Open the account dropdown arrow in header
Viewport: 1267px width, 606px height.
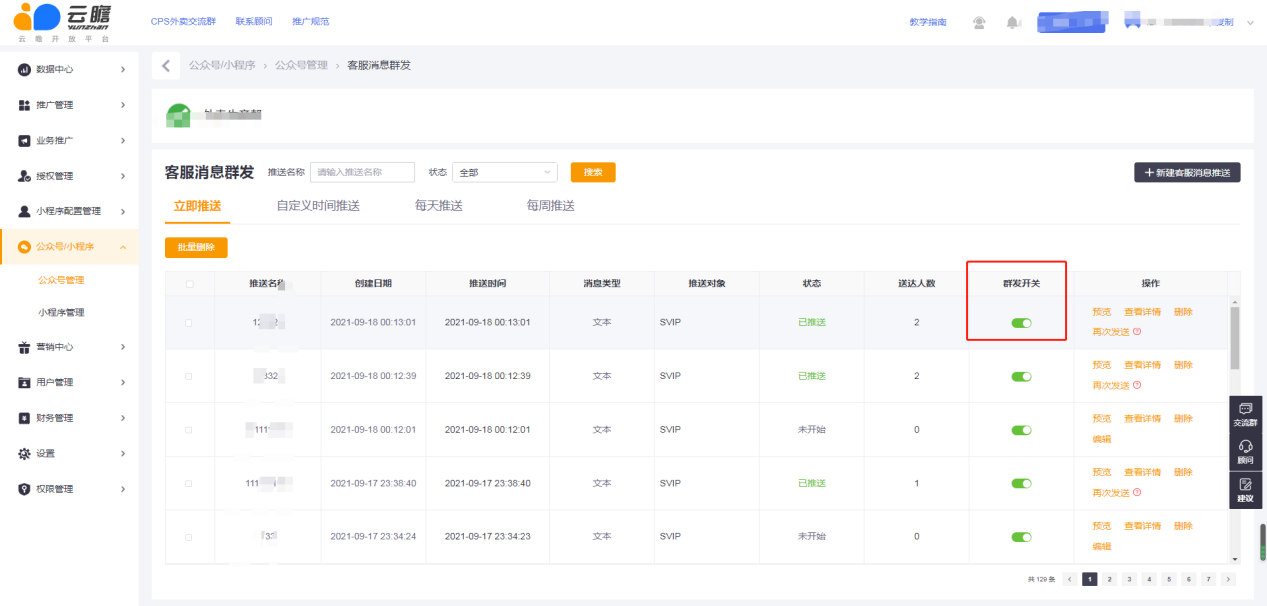(1250, 22)
